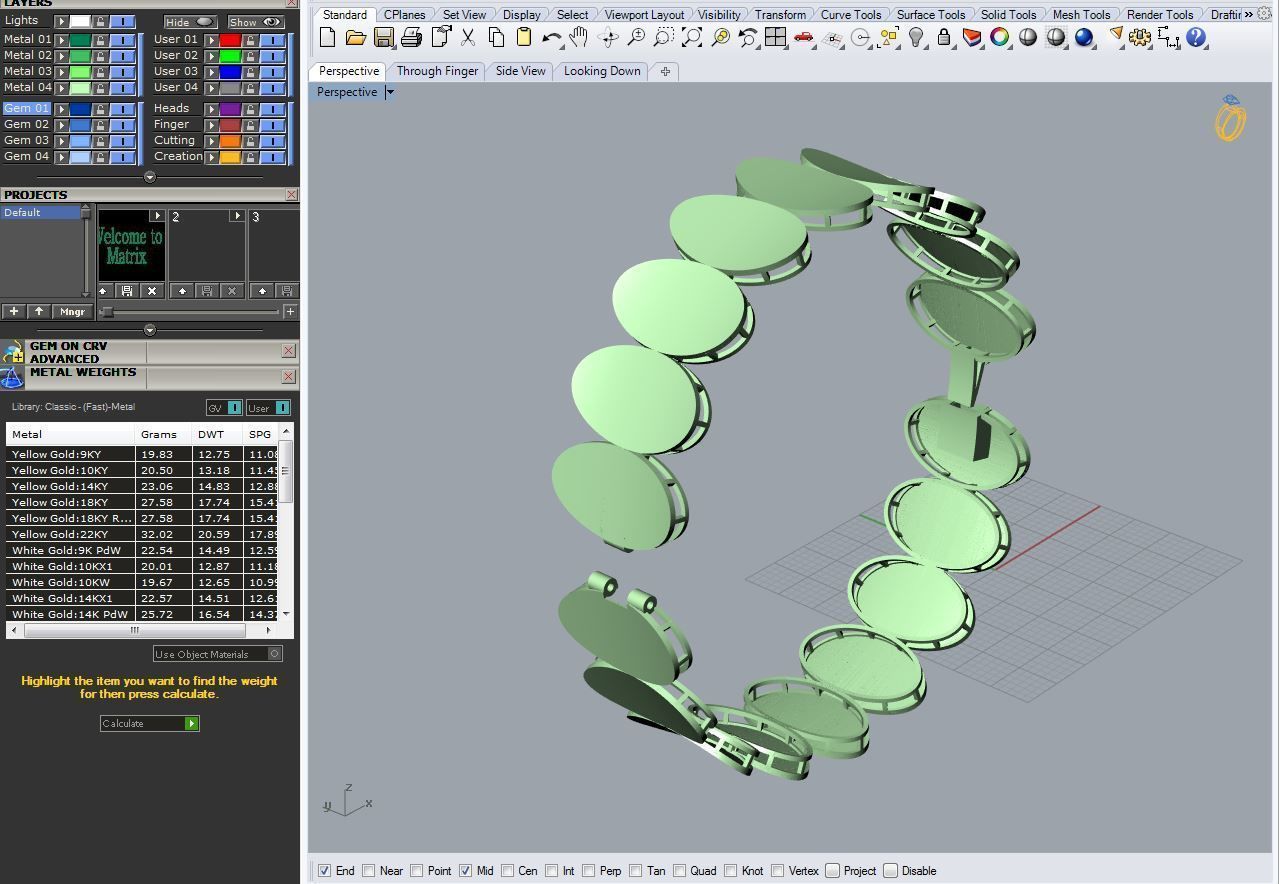This screenshot has width=1279, height=884.
Task: Open a file using the folder icon
Action: click(x=355, y=38)
